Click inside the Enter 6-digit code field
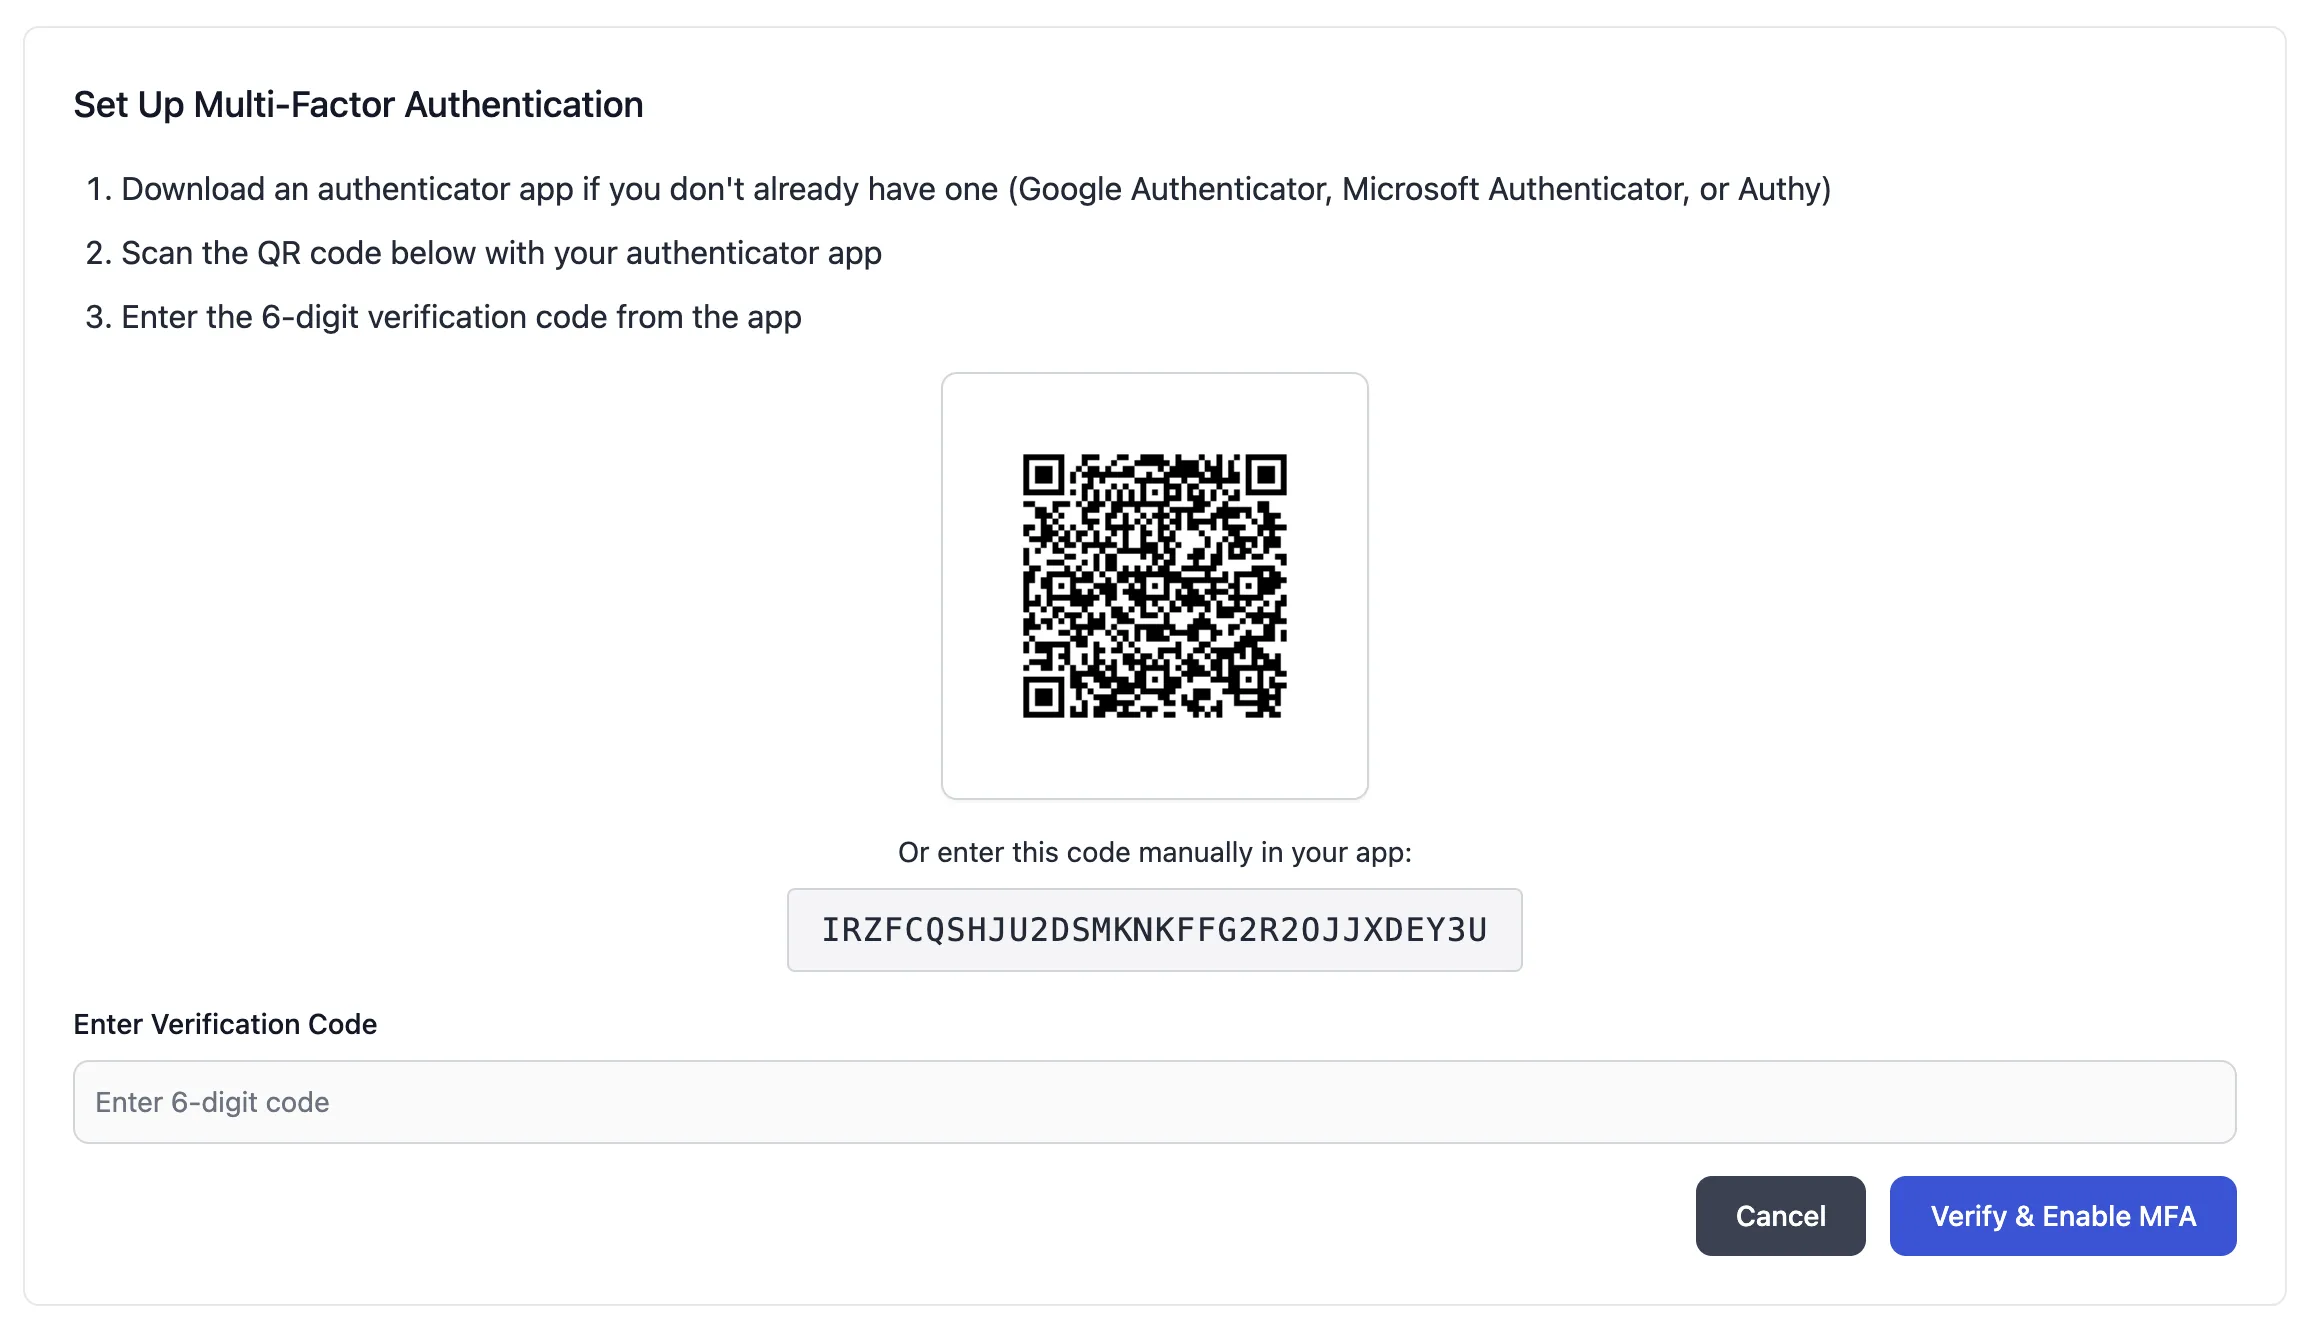Screen dimensions: 2310x1328 click(x=1154, y=1102)
